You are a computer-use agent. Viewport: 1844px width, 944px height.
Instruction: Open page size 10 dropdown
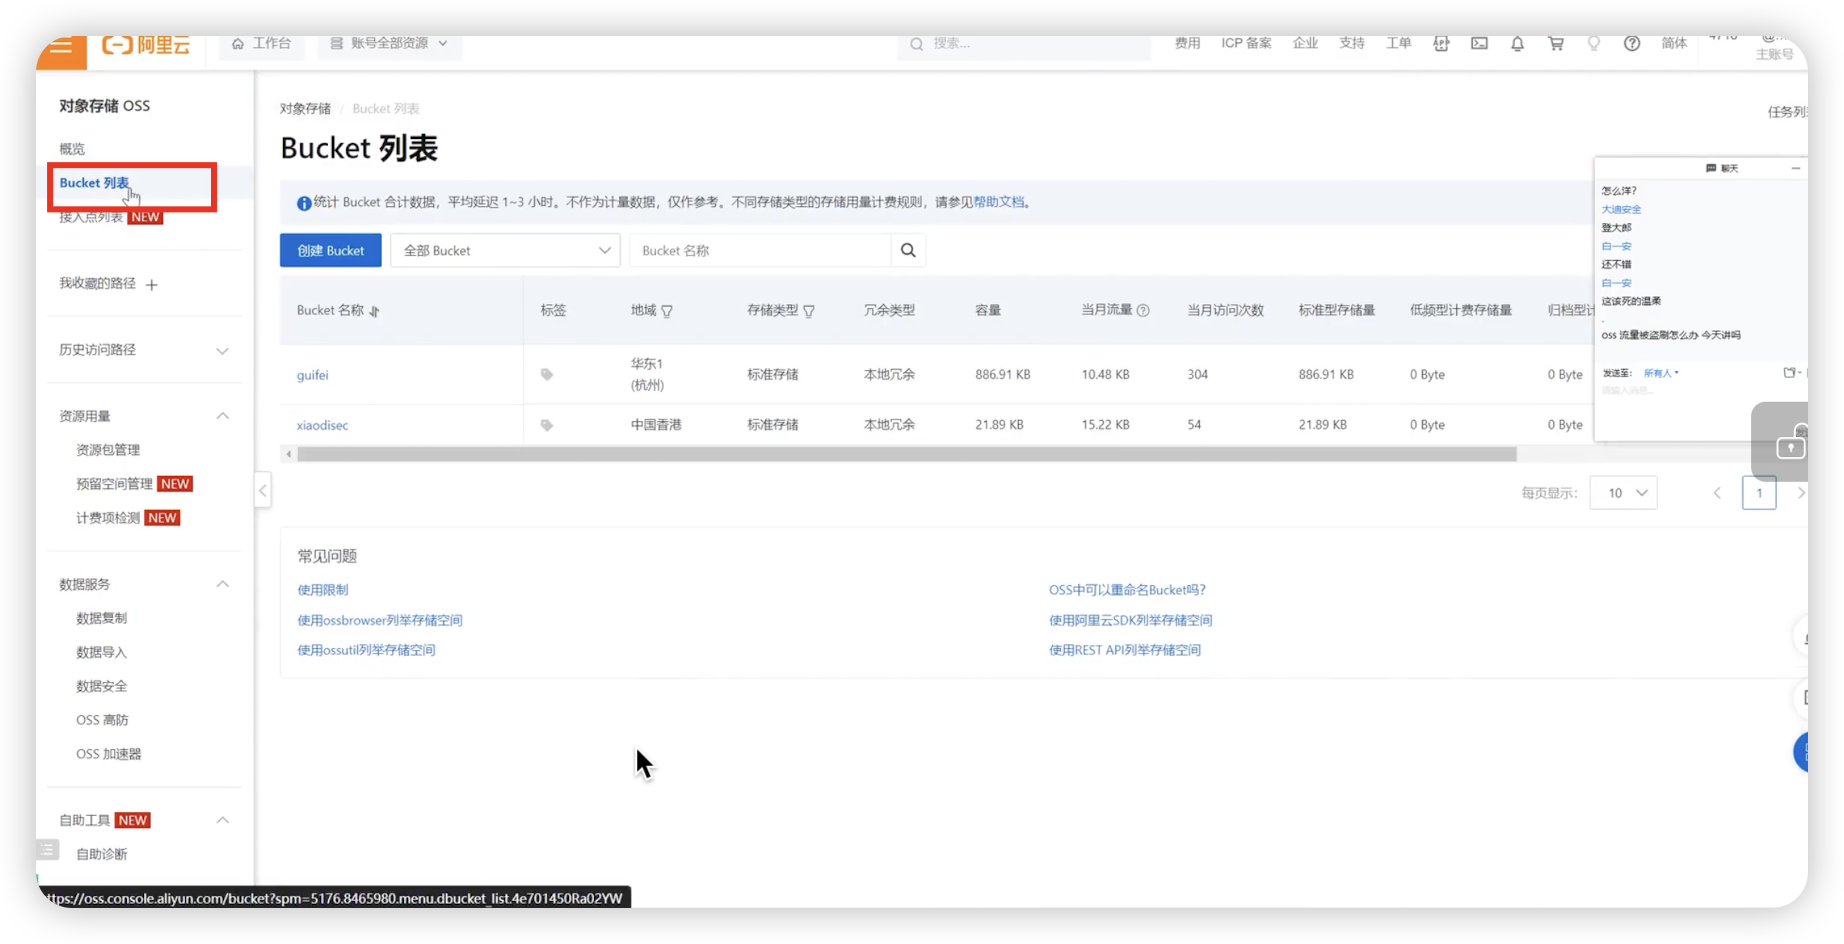1623,493
